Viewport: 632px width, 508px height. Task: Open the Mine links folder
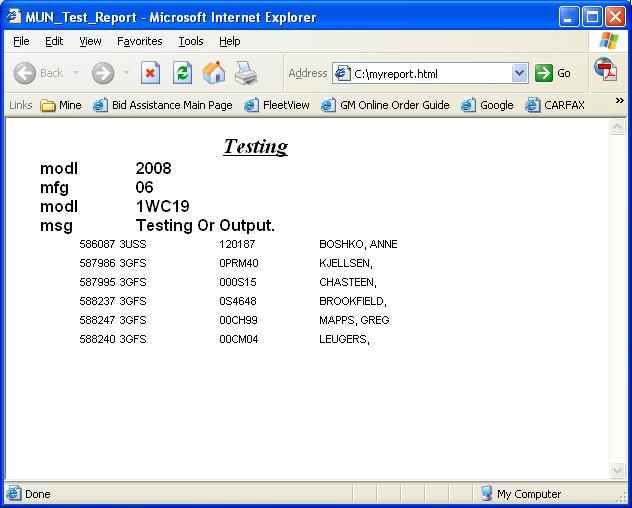pos(61,105)
